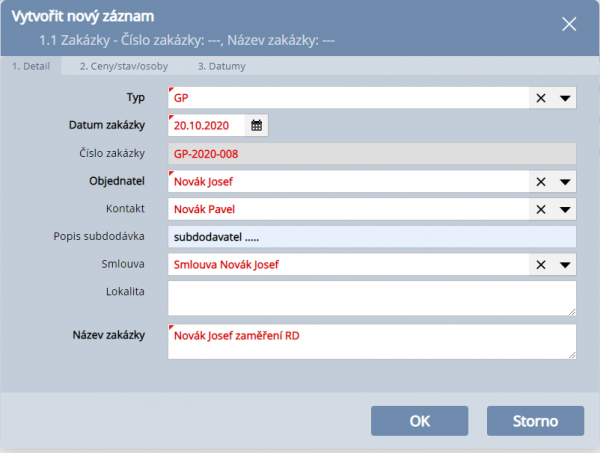600x453 pixels.
Task: Clear the Kontakt selection
Action: (541, 210)
